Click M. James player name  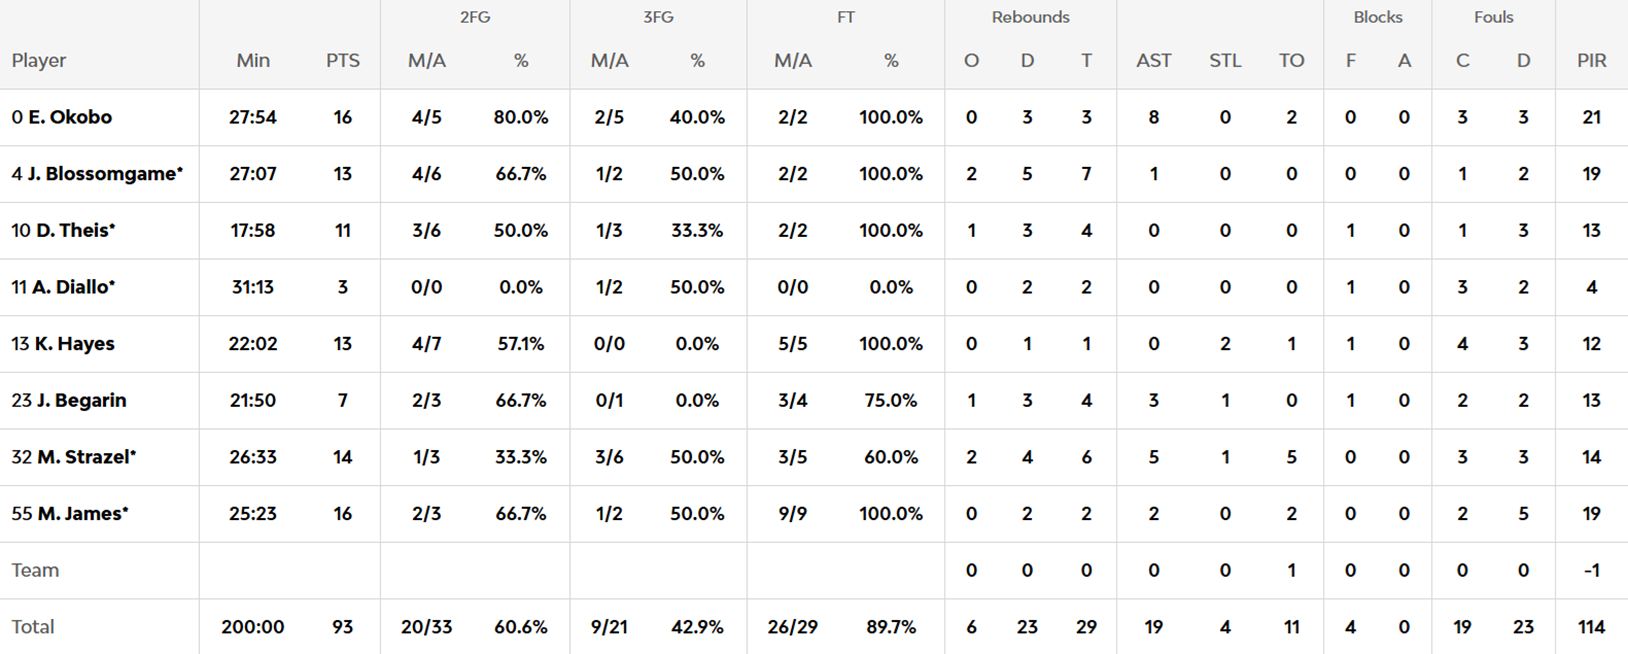click(82, 514)
